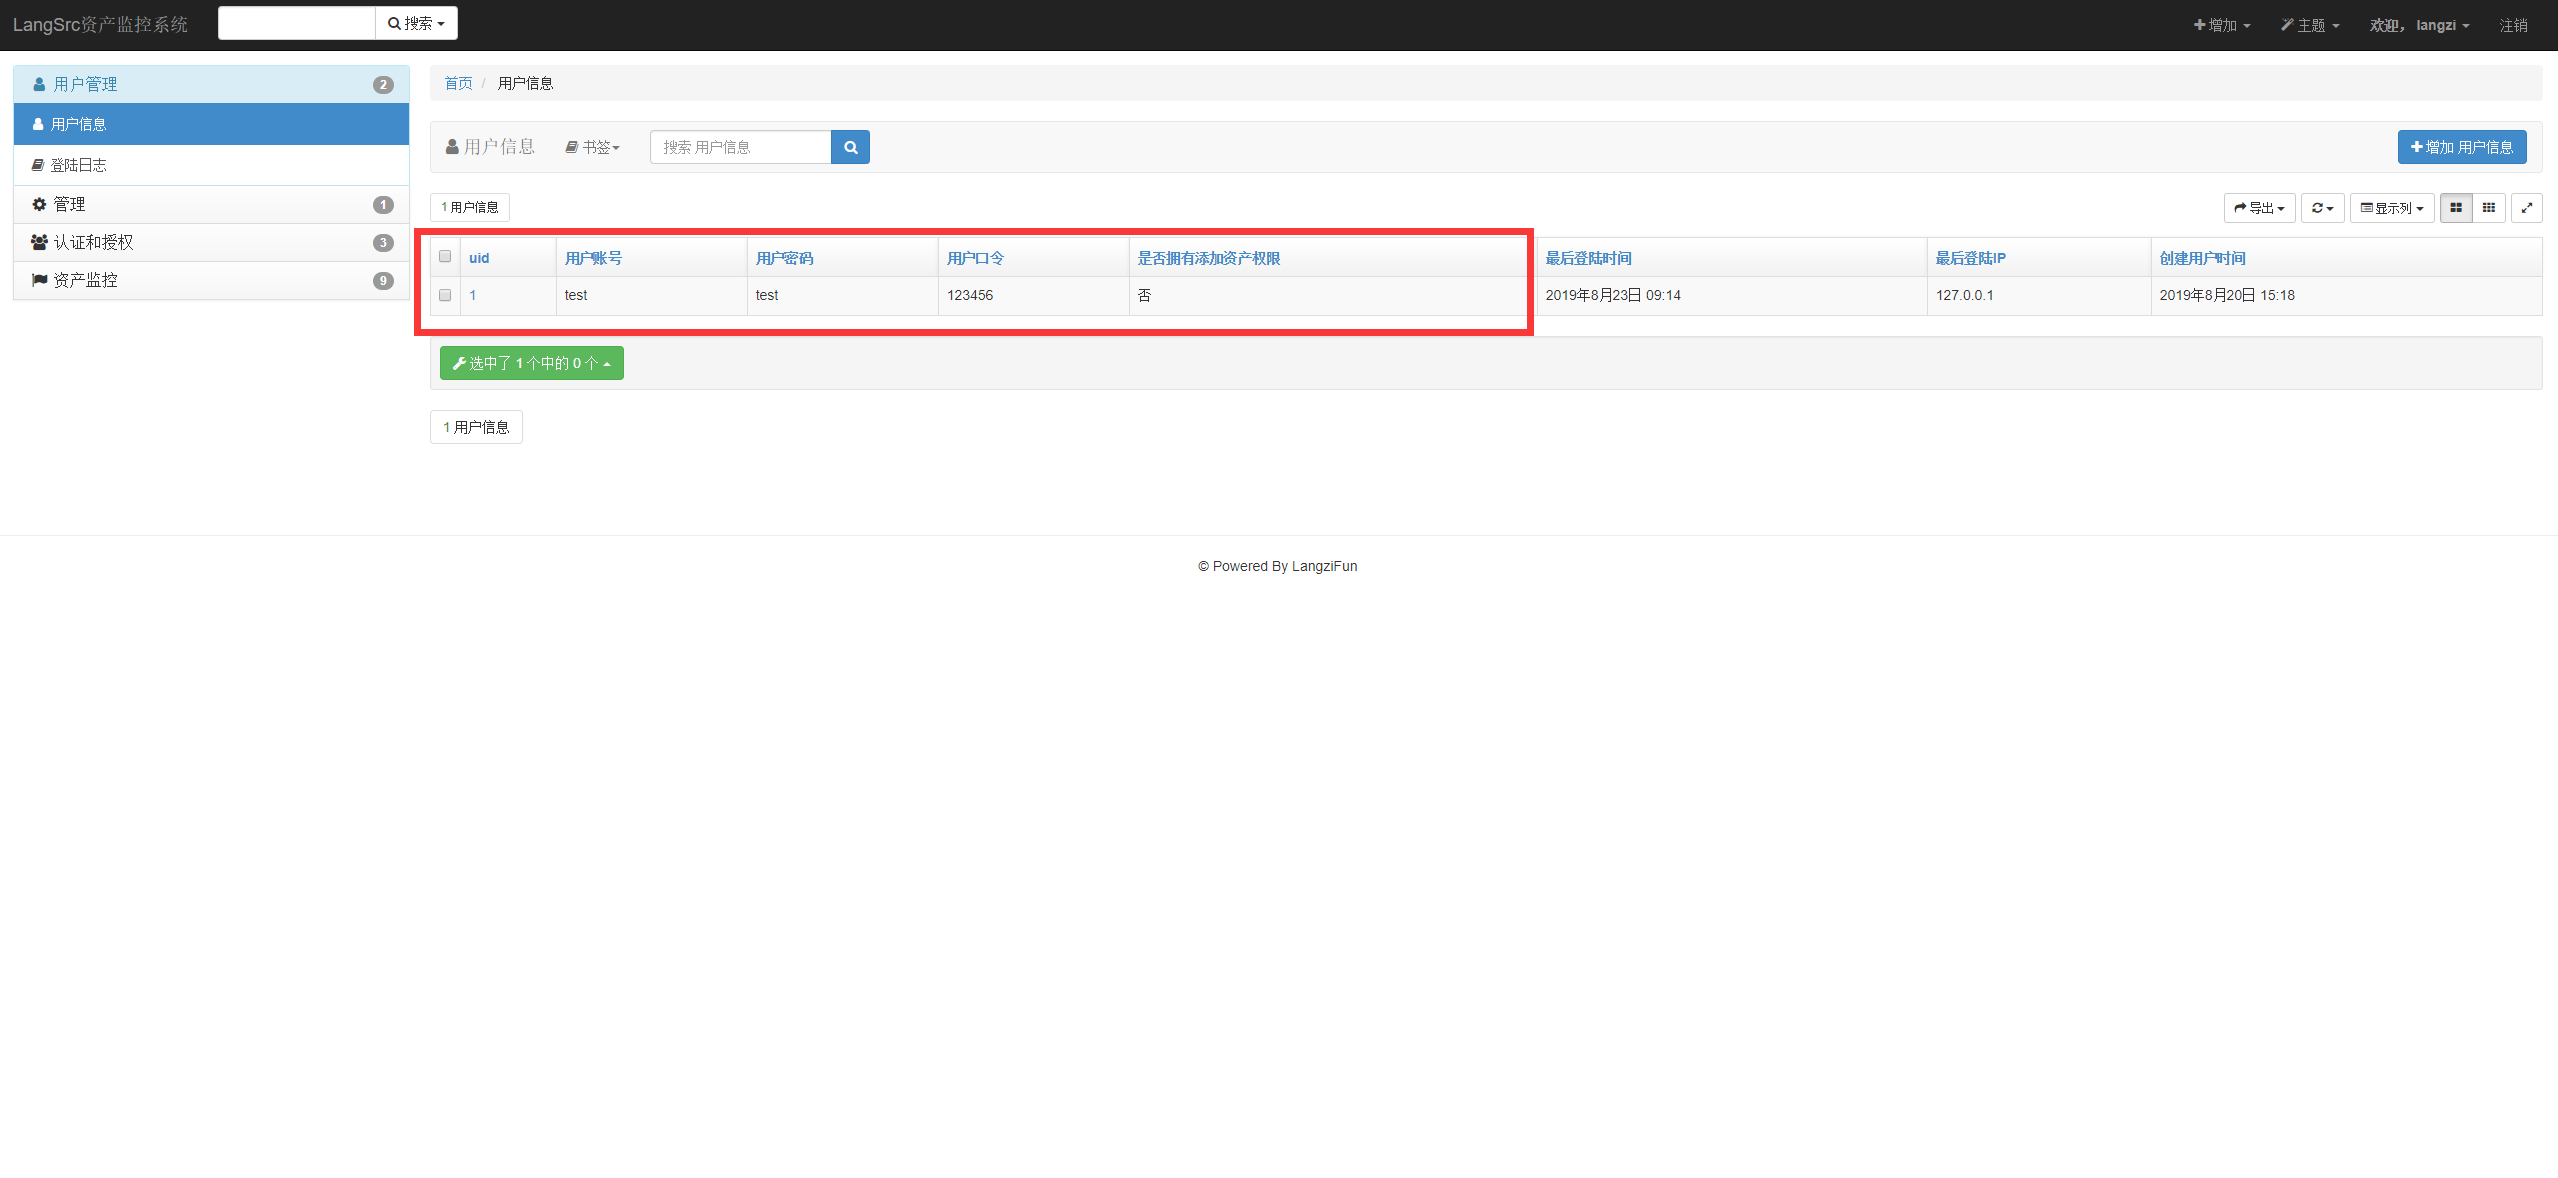Check the checkbox for user row 1
The height and width of the screenshot is (1178, 2558).
[x=445, y=295]
